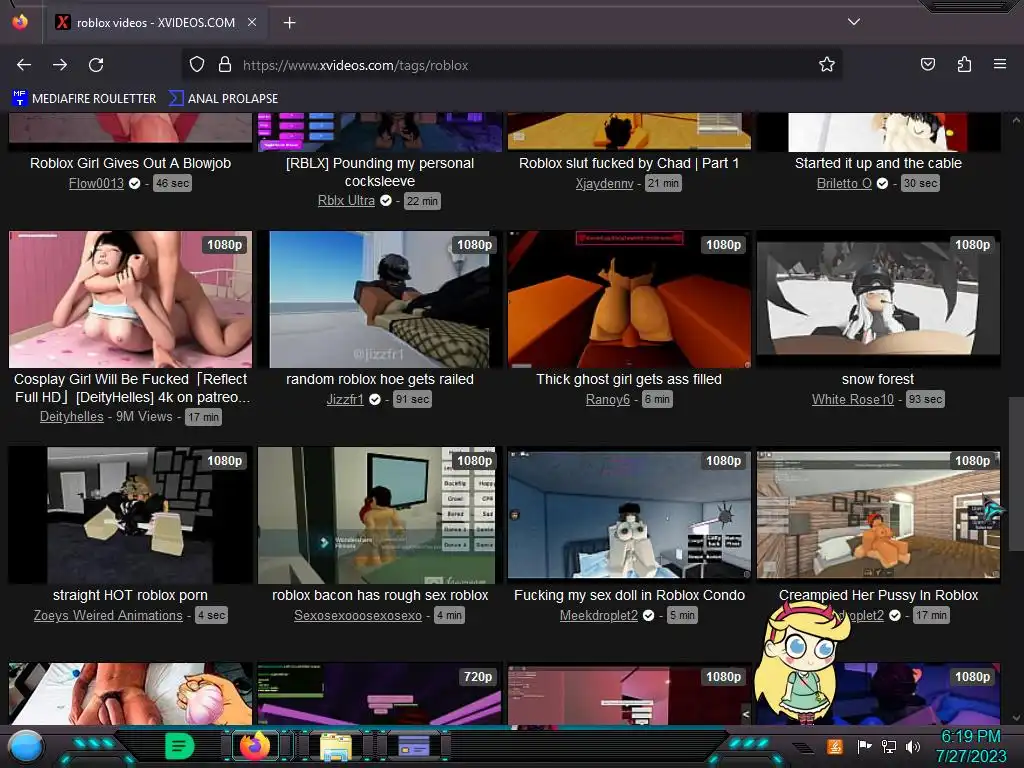The image size is (1024, 768).
Task: Open network status tray icon
Action: pyautogui.click(x=888, y=746)
